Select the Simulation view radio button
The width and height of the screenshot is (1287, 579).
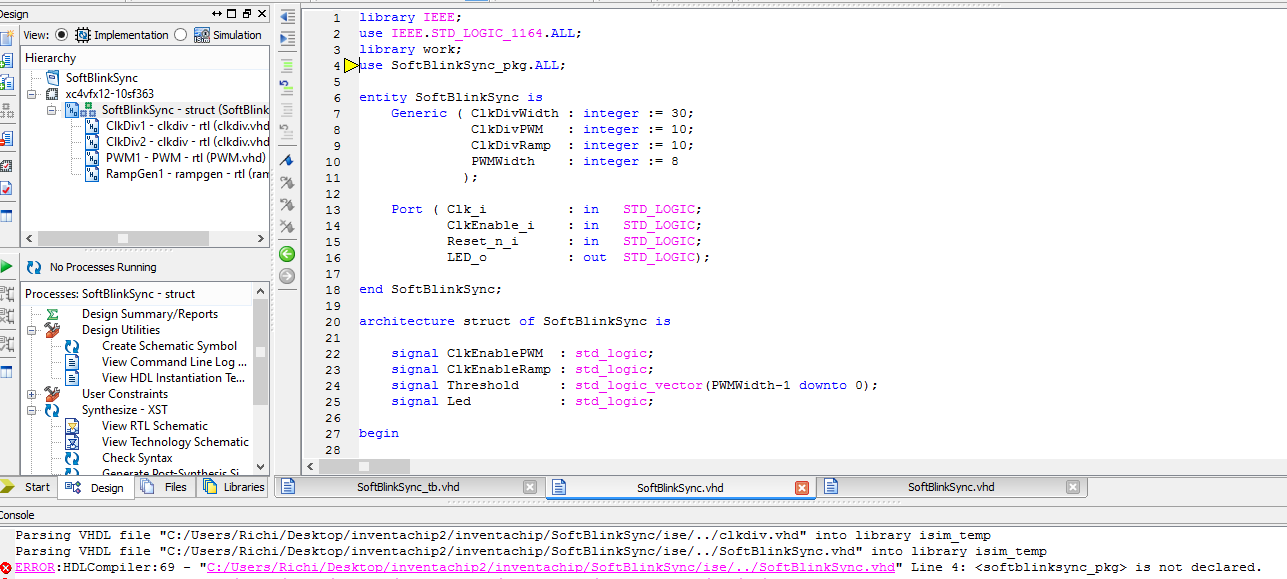tap(180, 34)
